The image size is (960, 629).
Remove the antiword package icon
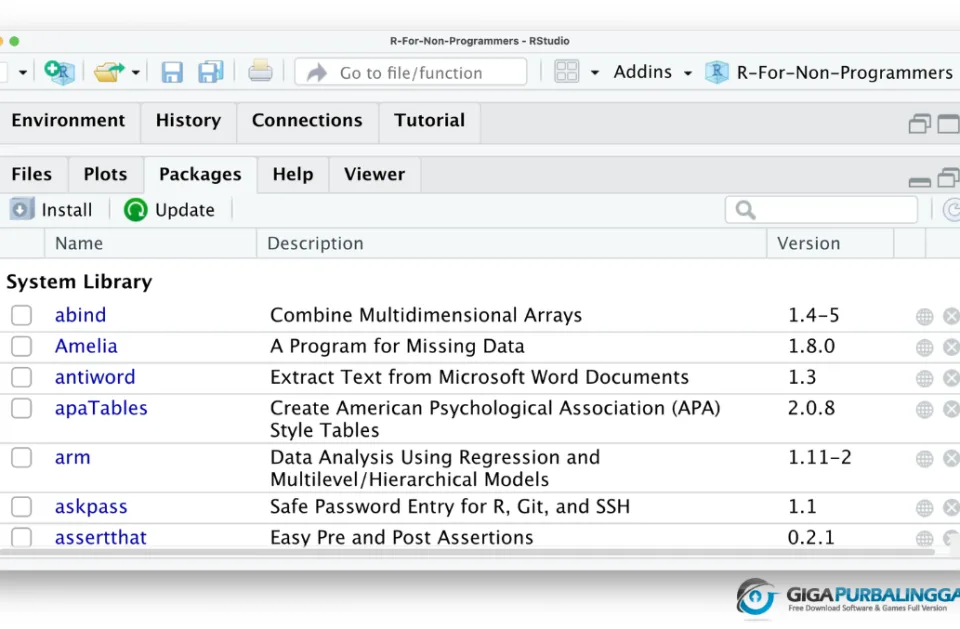(x=951, y=379)
